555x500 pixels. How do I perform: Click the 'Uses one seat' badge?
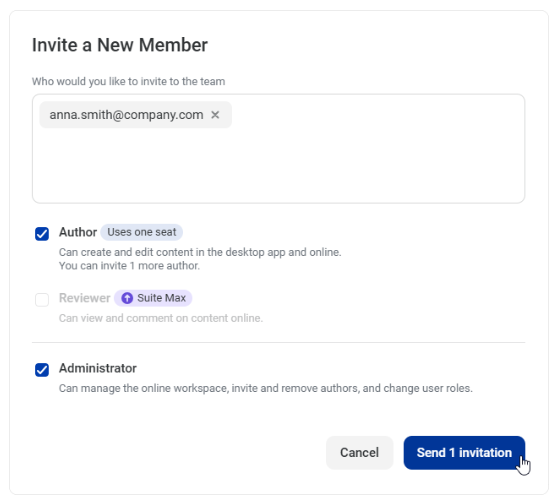click(x=142, y=232)
